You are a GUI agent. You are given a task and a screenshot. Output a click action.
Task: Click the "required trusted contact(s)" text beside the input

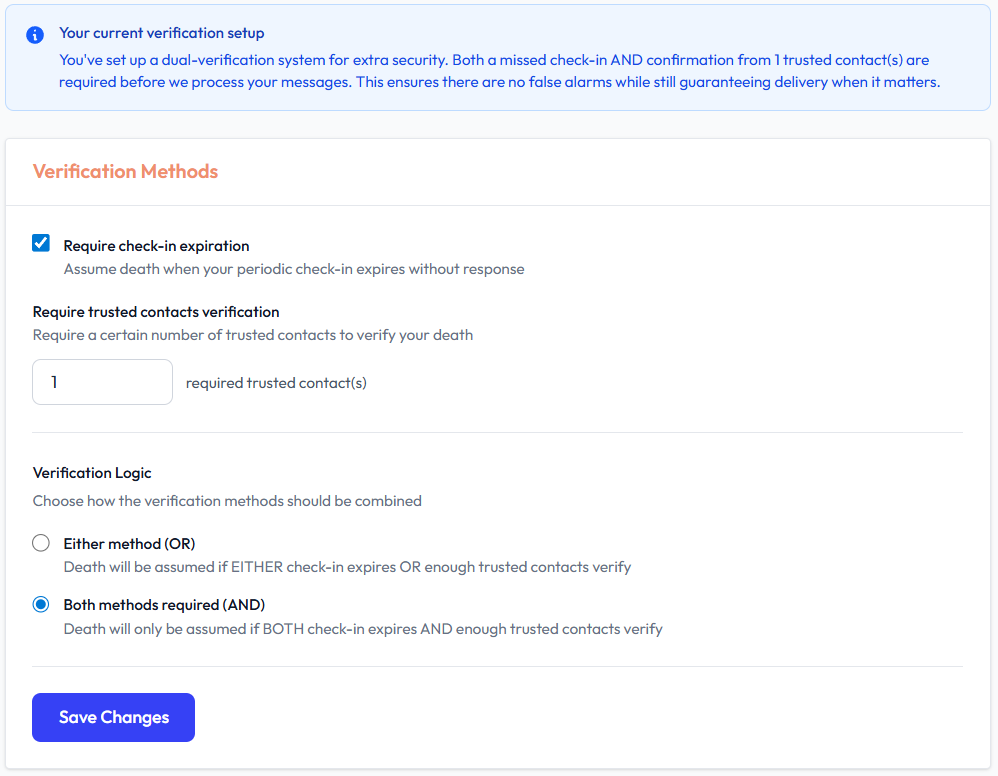276,383
